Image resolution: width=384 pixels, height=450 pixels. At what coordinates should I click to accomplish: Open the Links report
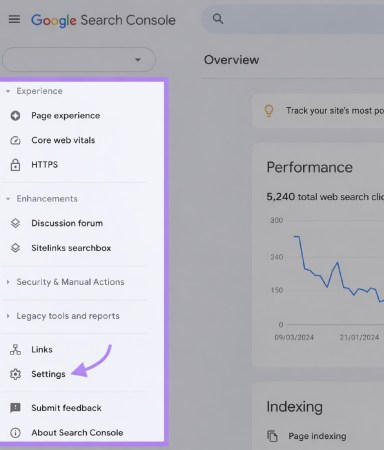pyautogui.click(x=42, y=350)
